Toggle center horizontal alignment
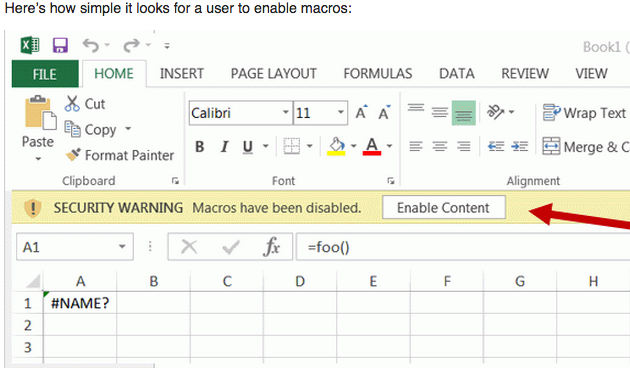630x368 pixels. click(x=440, y=147)
